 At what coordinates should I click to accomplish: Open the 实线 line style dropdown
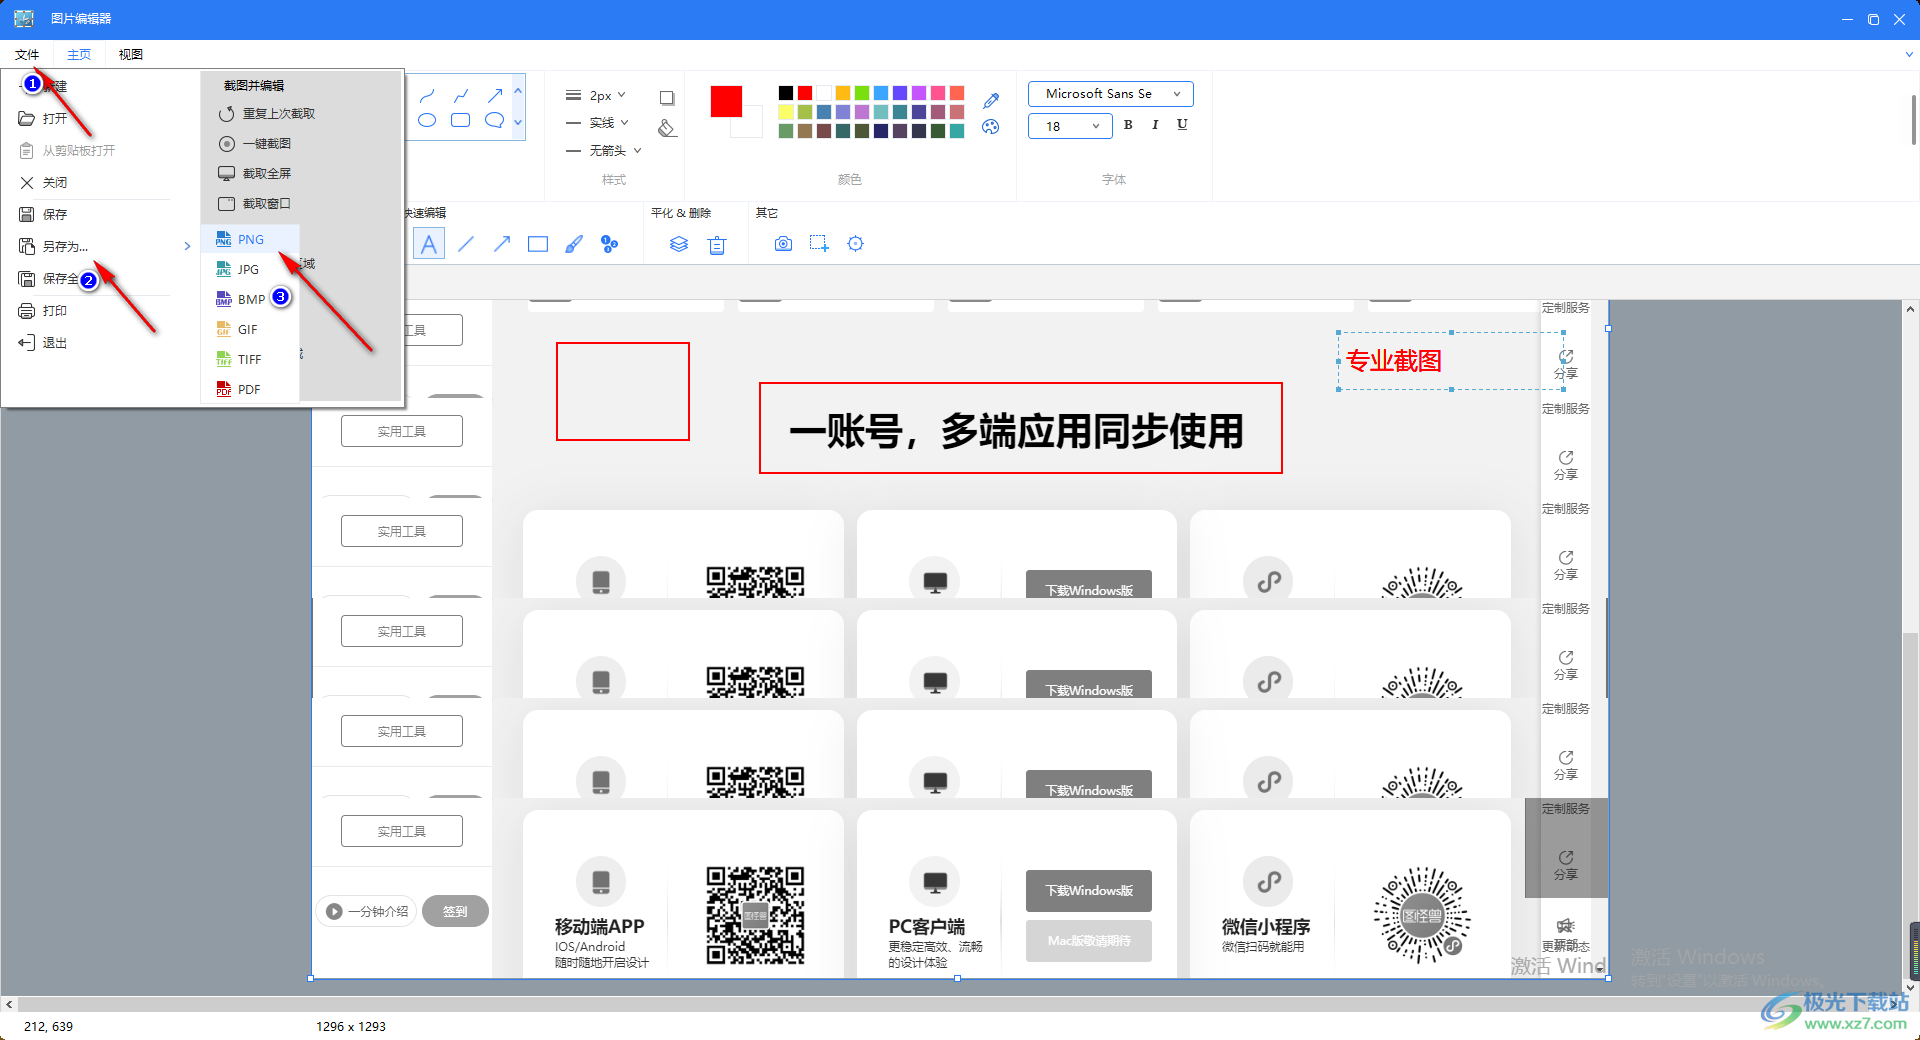[598, 123]
